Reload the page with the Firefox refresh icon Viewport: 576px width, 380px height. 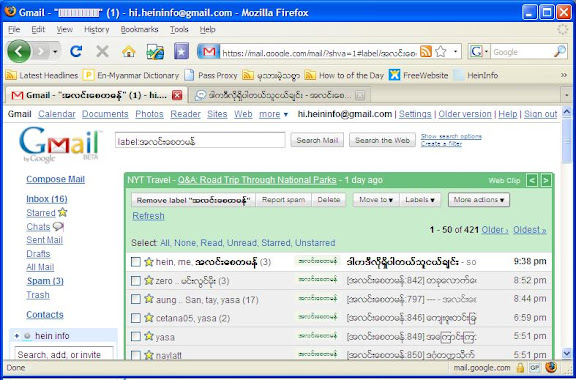point(76,51)
